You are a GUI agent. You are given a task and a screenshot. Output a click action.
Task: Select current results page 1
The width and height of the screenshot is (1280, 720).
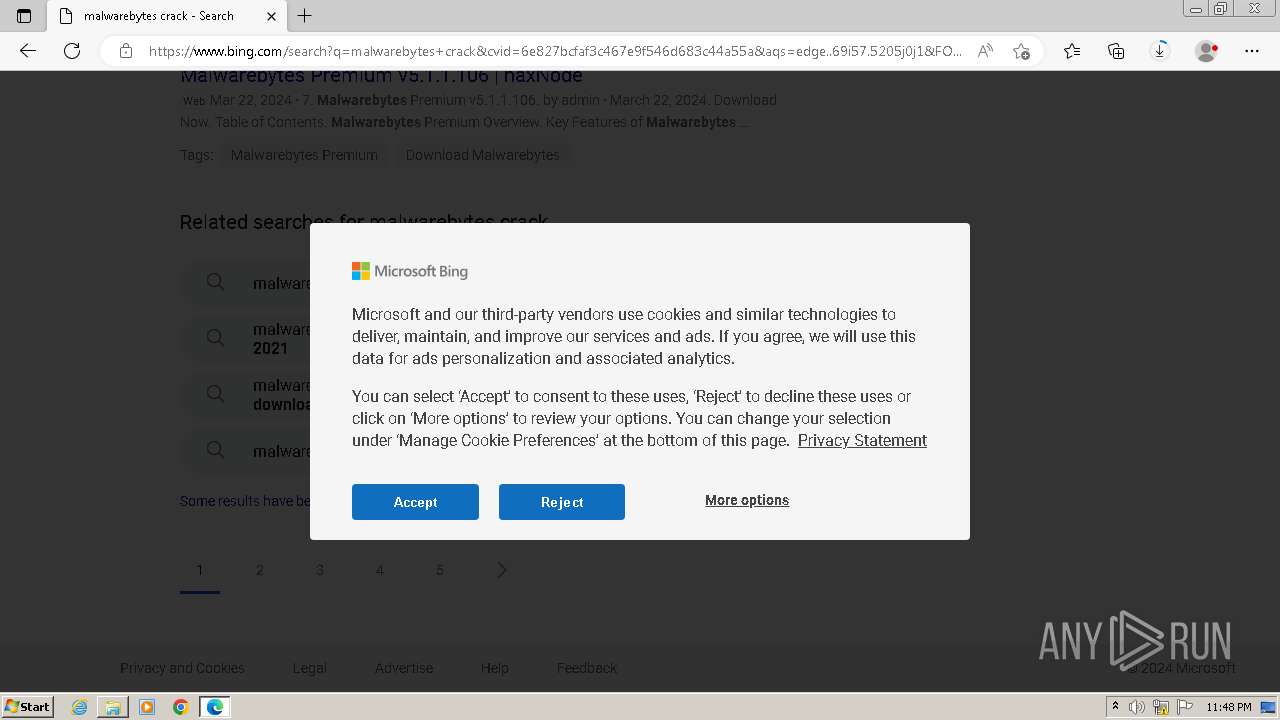click(200, 570)
